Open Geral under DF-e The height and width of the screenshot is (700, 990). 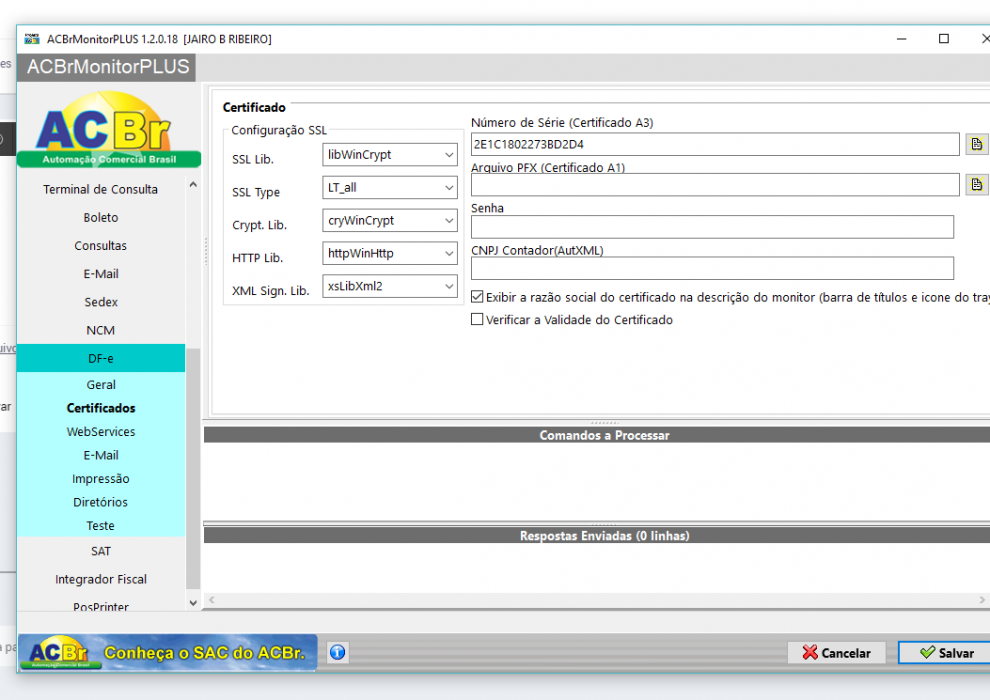coord(100,384)
